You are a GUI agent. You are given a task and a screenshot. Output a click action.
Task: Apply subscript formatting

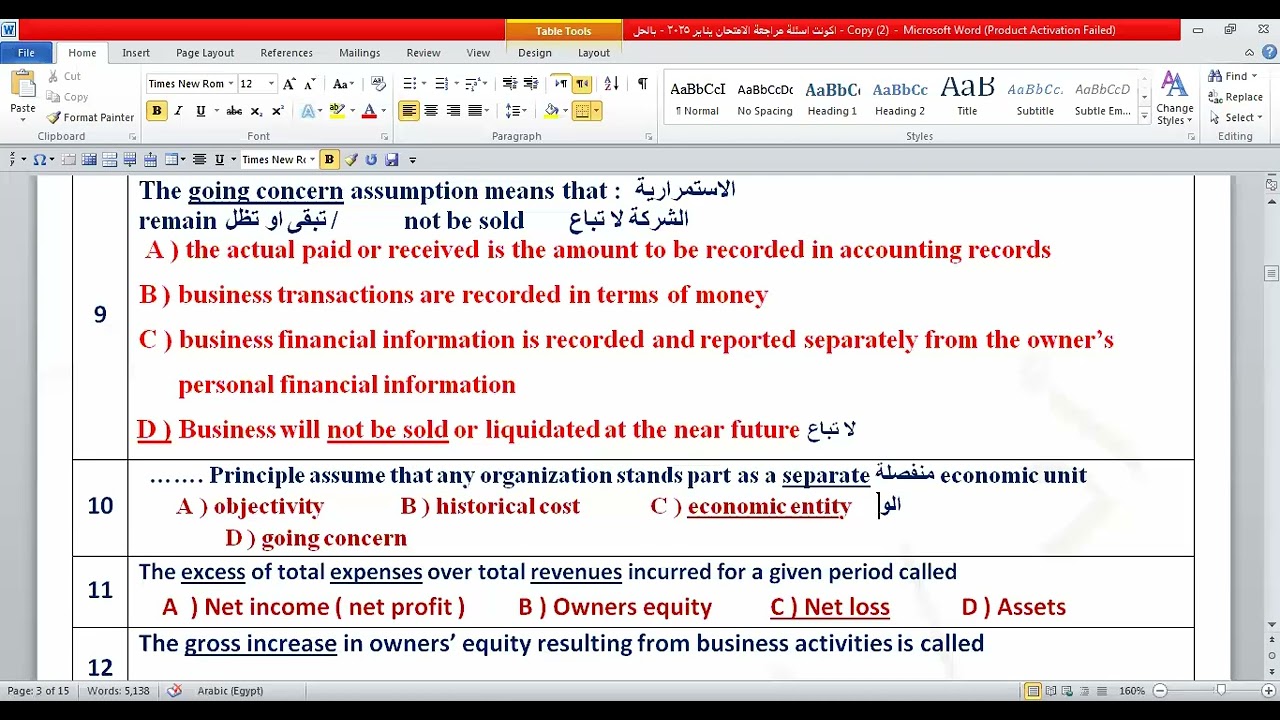(x=256, y=111)
